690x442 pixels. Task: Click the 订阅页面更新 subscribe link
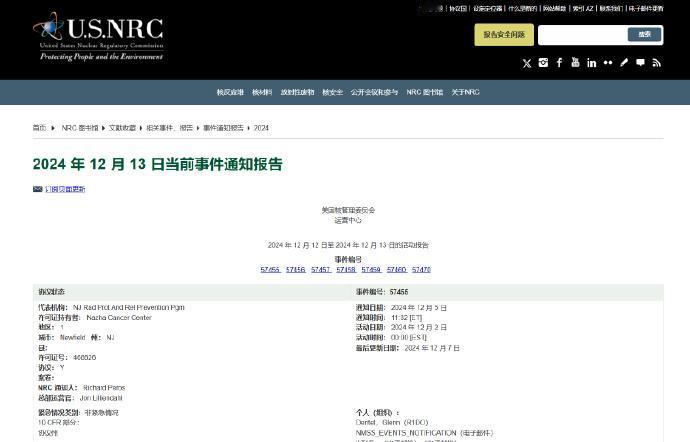pos(65,189)
